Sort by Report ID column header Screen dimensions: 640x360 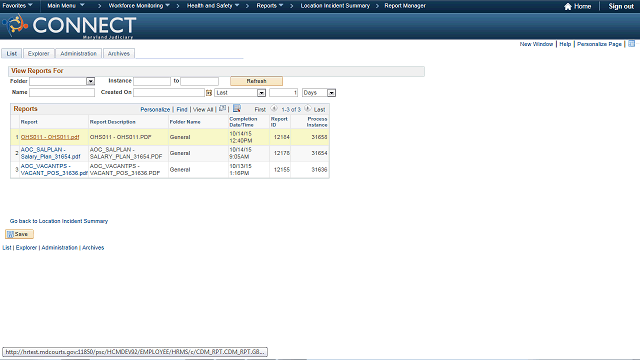pos(279,122)
